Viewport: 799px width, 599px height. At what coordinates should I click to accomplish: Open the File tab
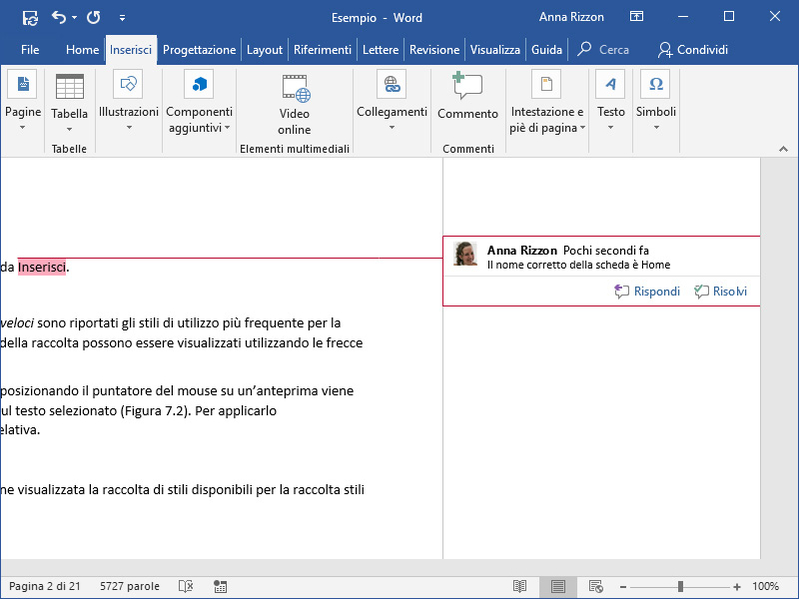(x=30, y=50)
